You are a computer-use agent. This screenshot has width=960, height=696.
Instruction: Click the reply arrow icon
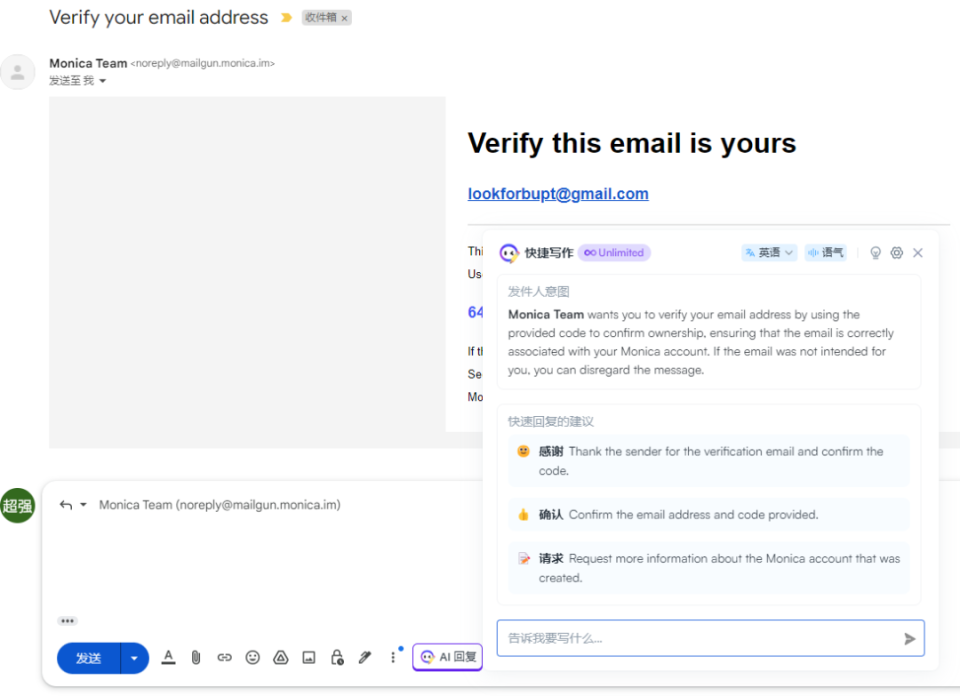pos(66,505)
